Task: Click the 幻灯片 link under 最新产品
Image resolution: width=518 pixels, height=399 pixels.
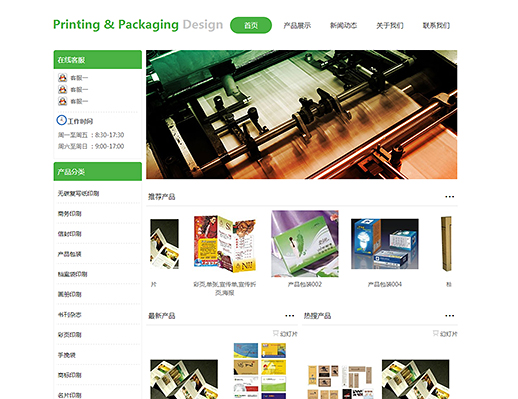Action: [289, 334]
